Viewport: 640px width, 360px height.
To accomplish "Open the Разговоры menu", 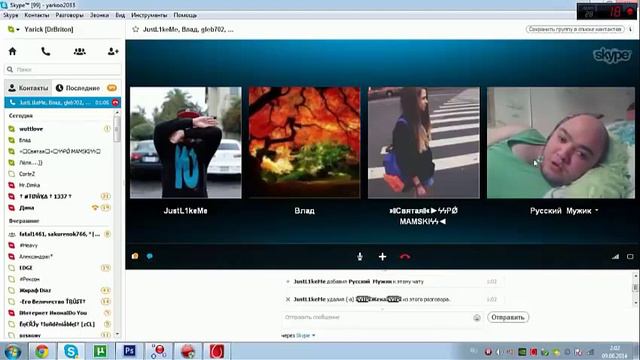I will (x=69, y=15).
